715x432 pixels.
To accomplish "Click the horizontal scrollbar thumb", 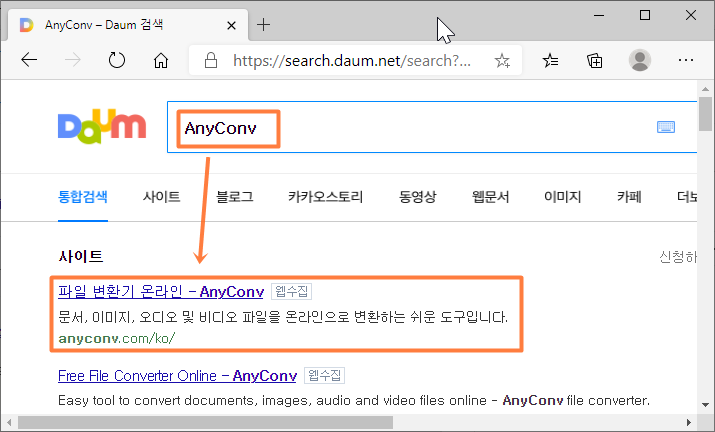I will (205, 422).
